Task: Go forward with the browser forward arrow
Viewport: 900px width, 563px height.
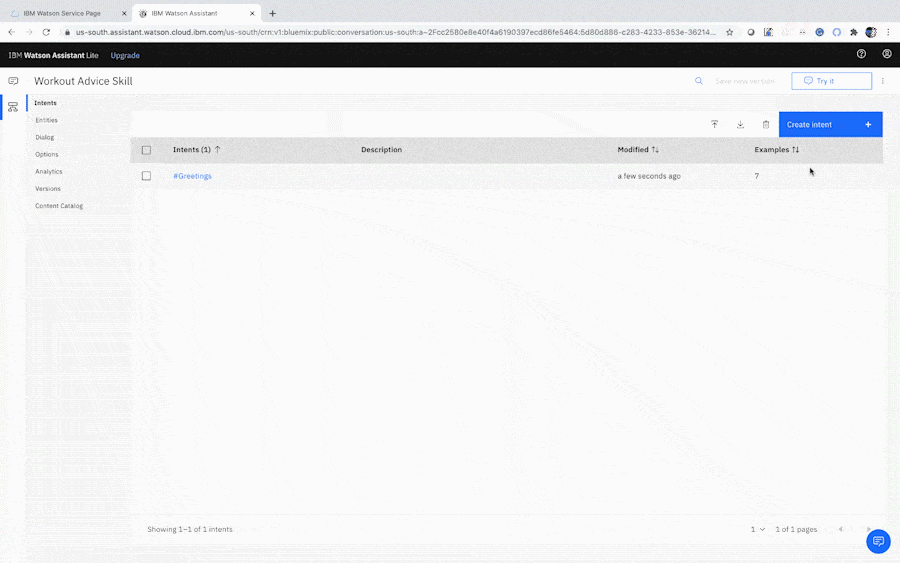Action: (x=29, y=32)
